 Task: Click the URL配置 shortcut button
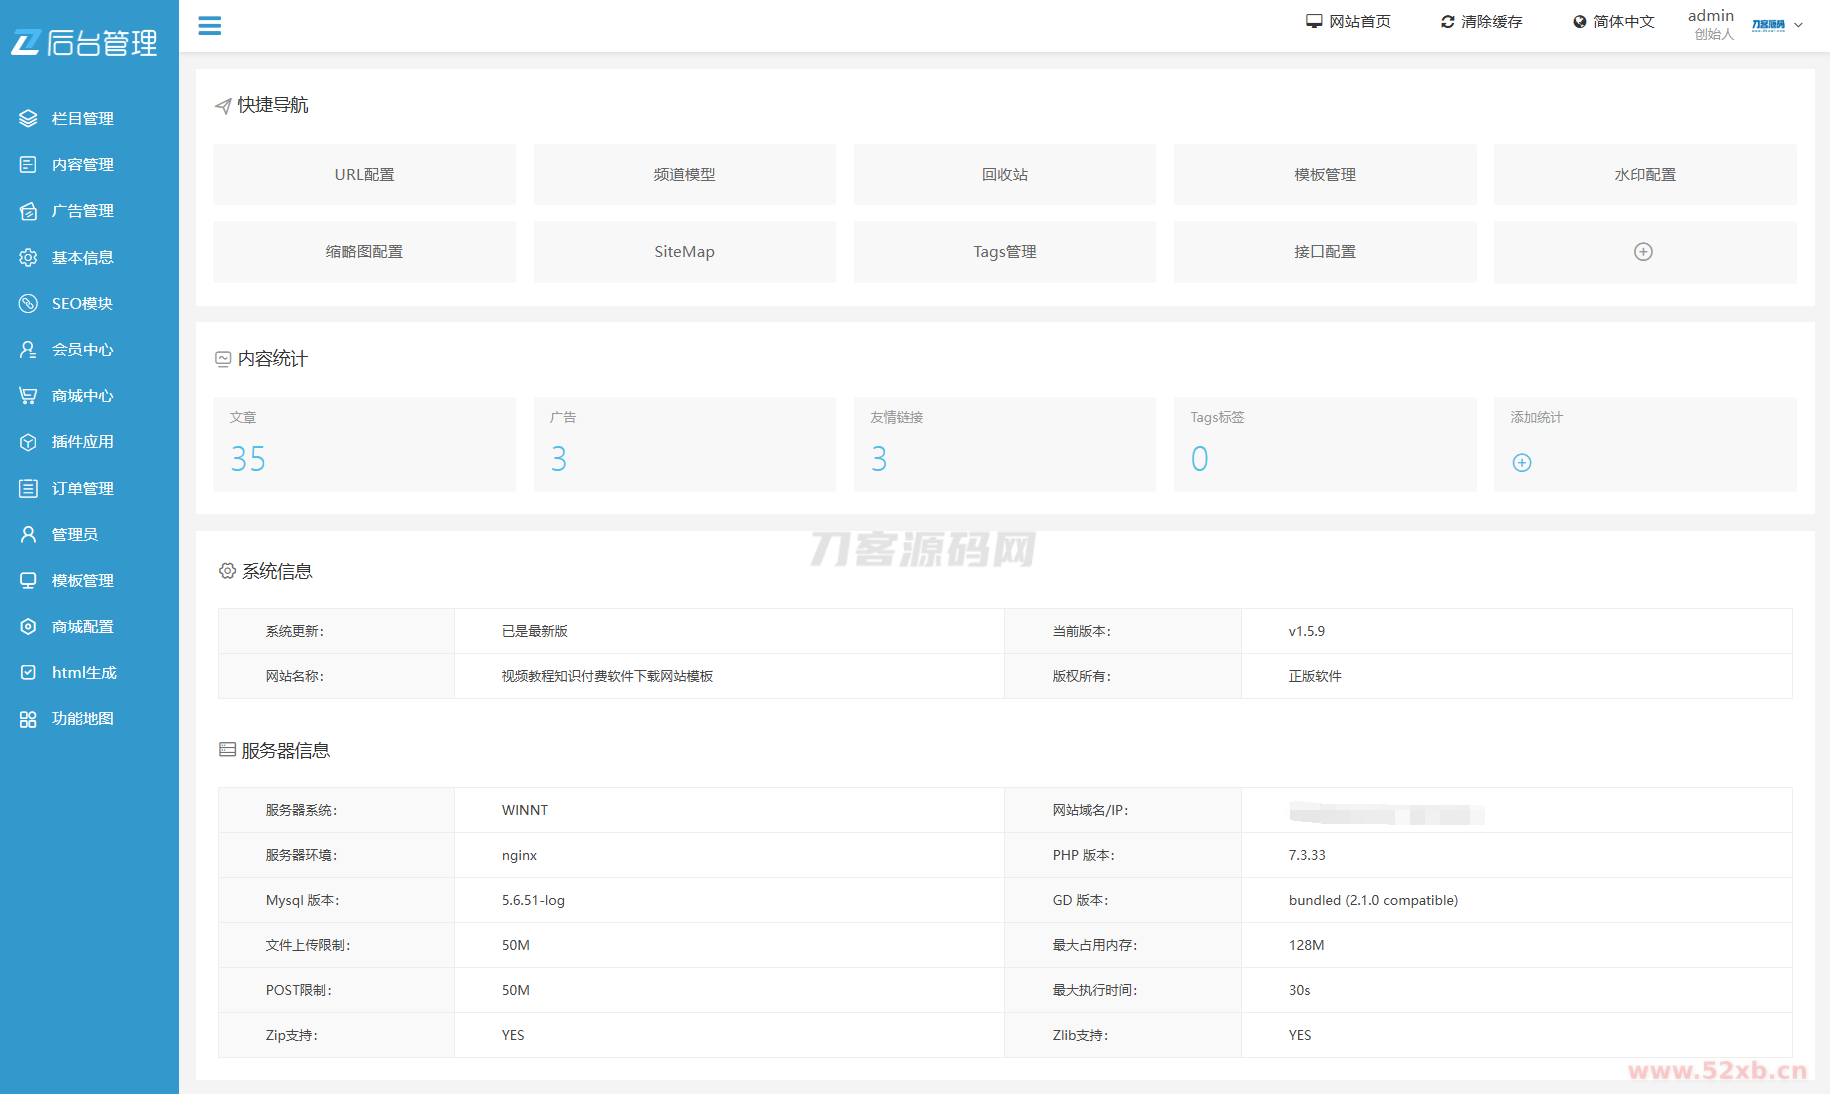364,175
